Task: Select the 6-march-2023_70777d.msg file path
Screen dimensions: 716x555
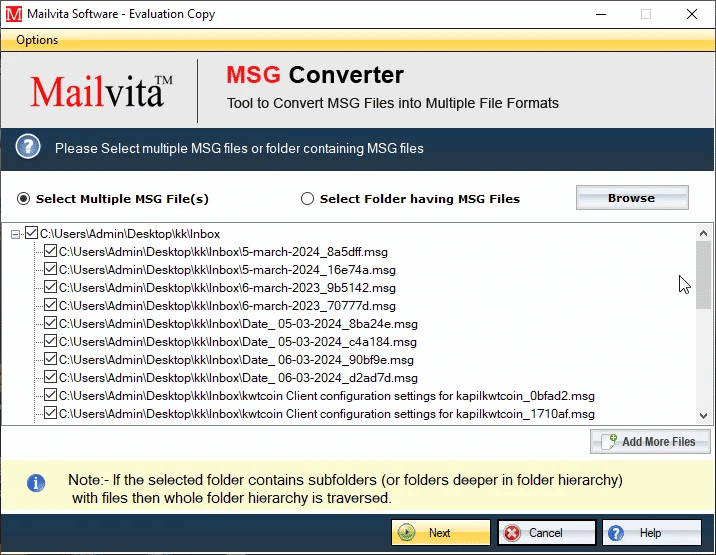Action: pyautogui.click(x=227, y=306)
